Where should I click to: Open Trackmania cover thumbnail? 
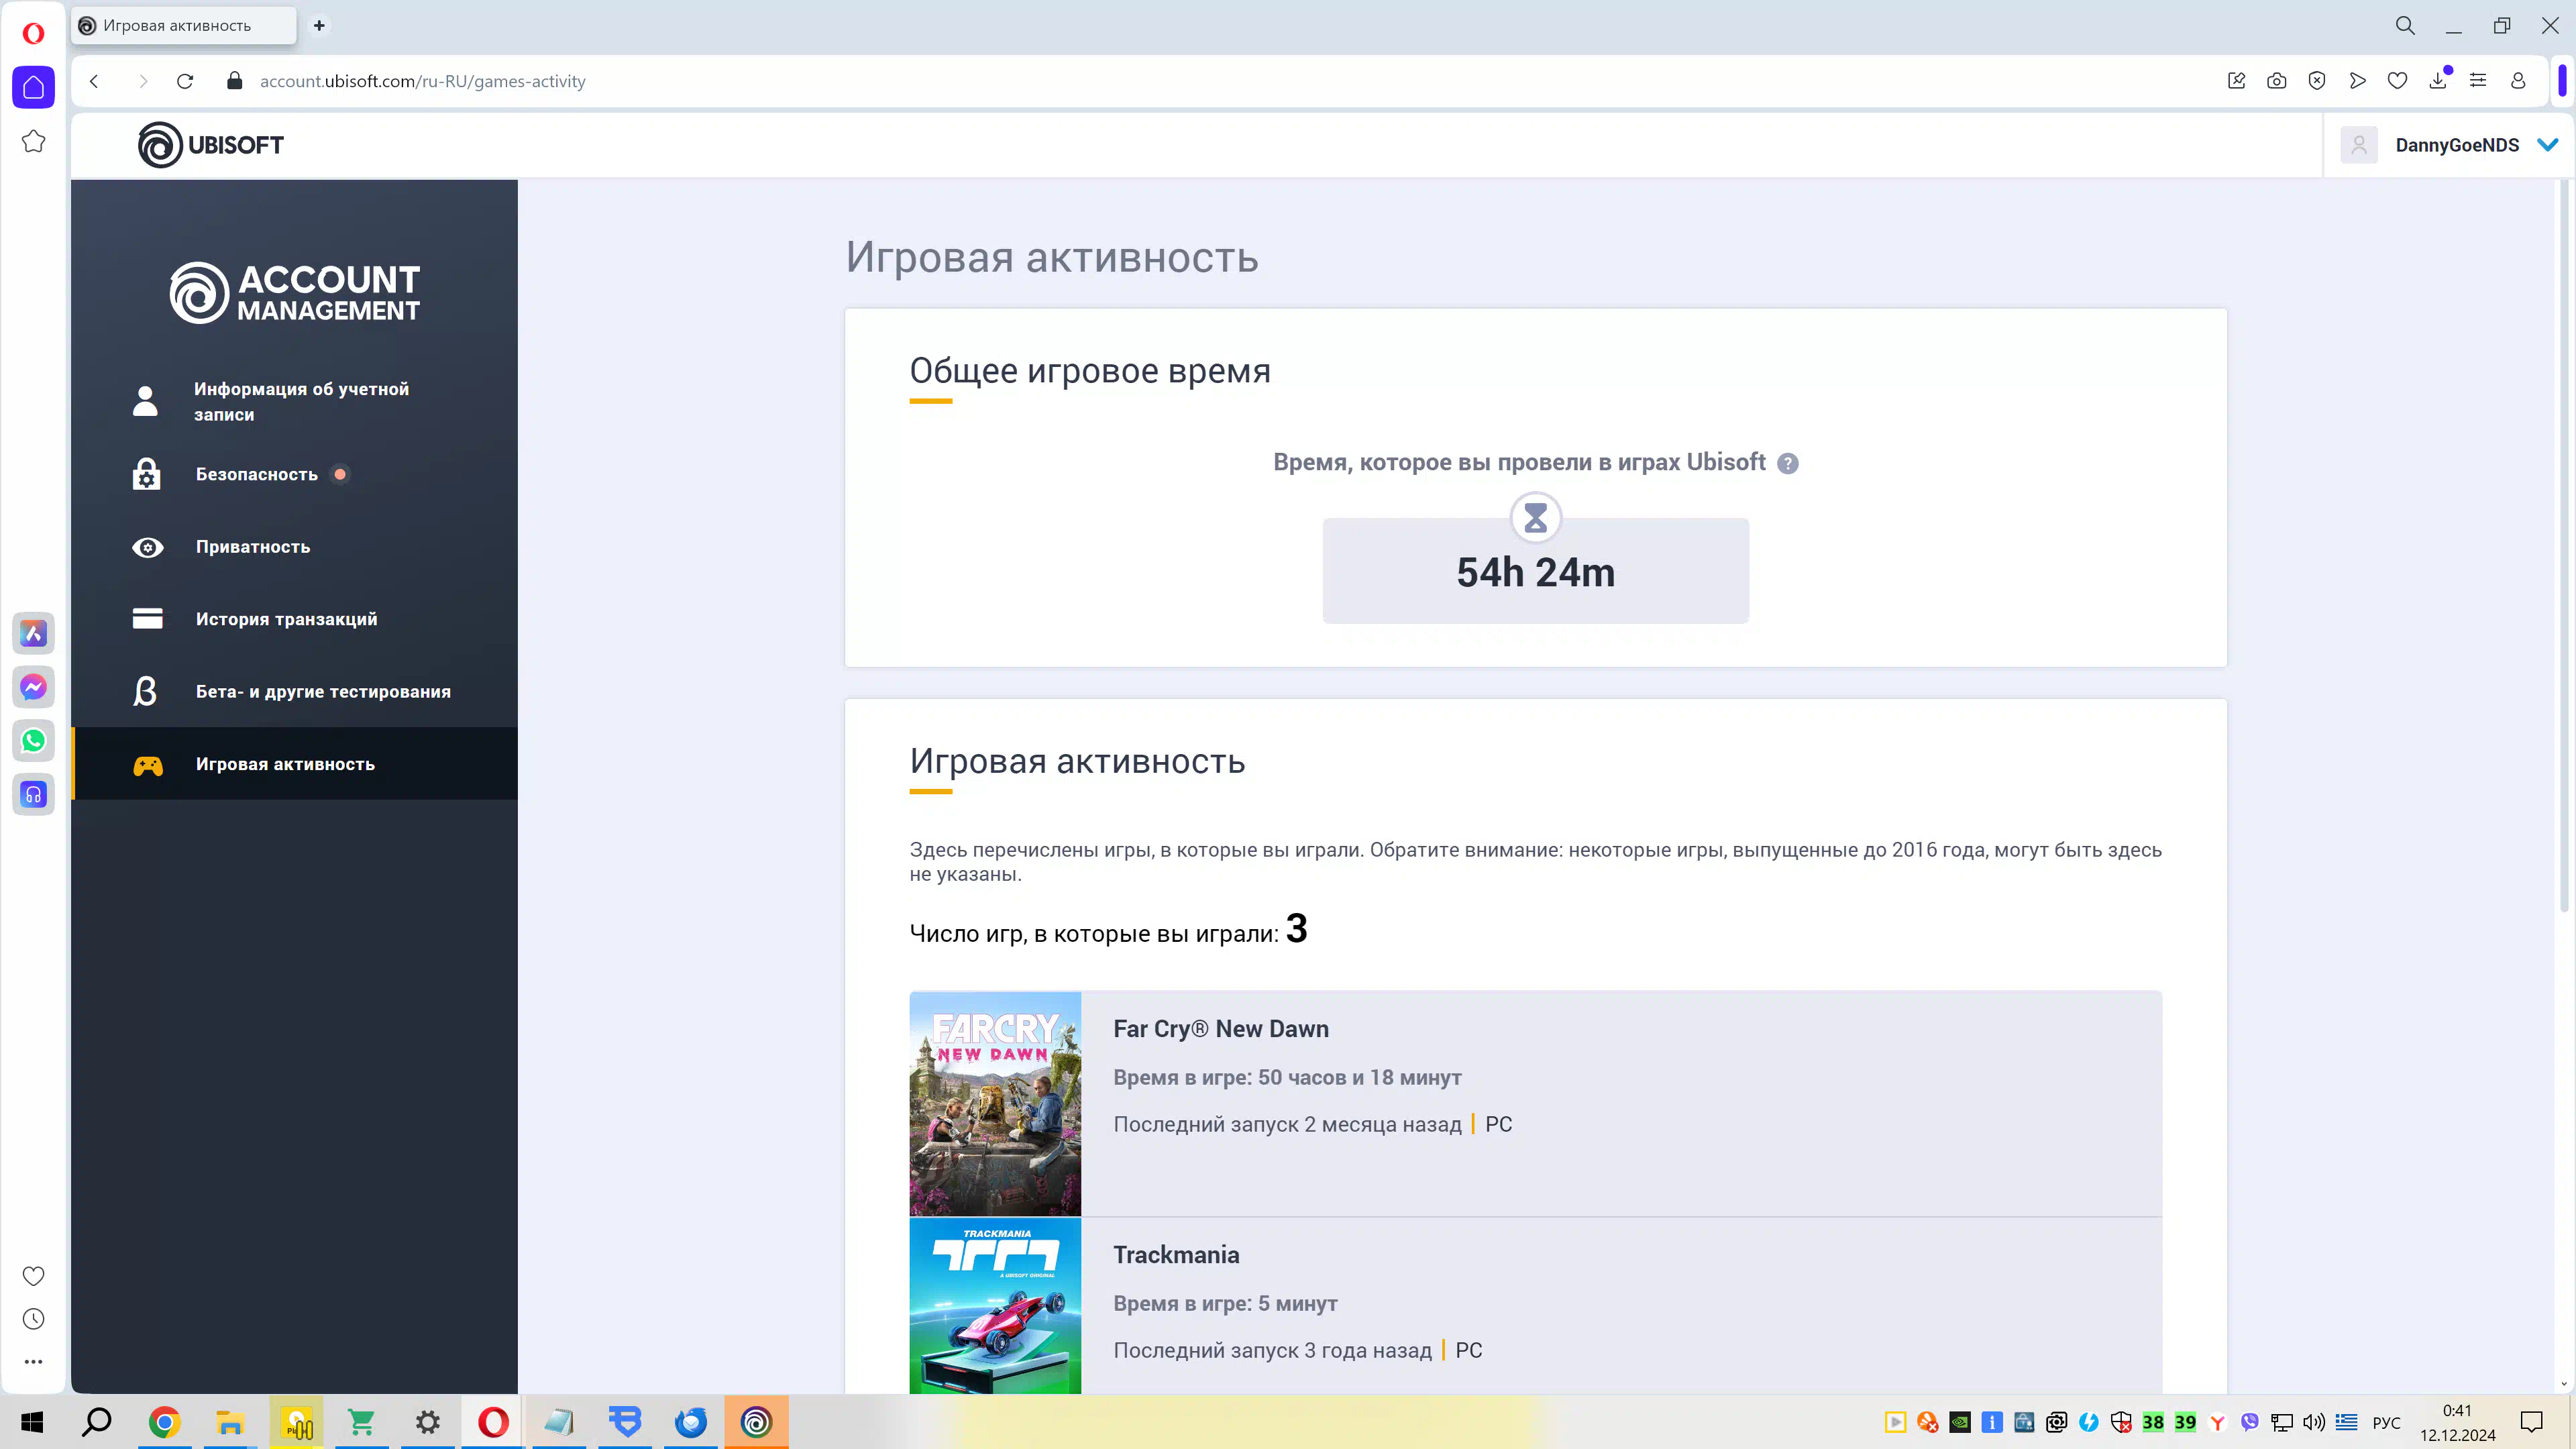[995, 1305]
